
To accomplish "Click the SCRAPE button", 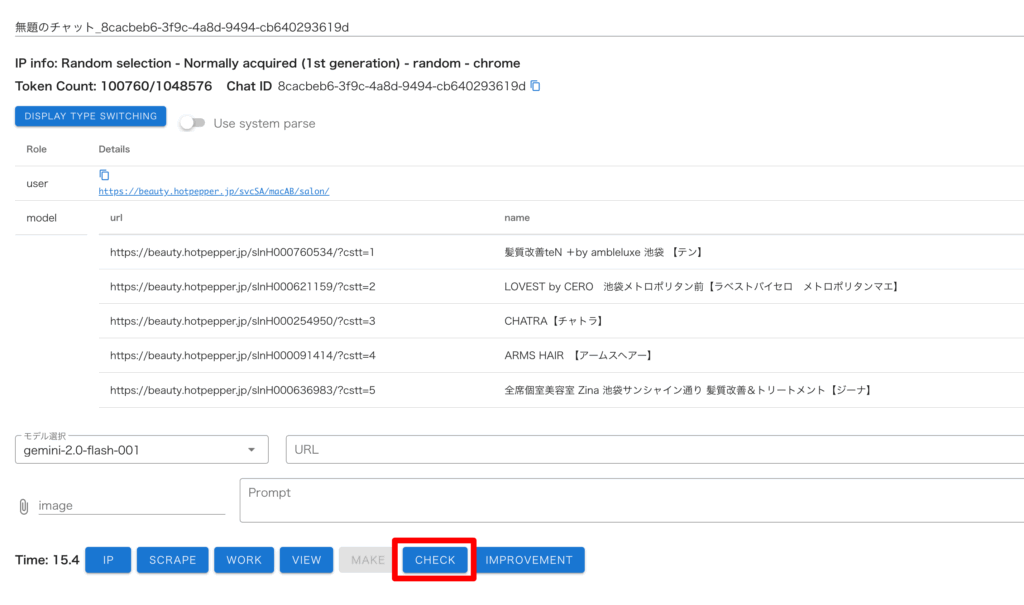I will point(173,560).
